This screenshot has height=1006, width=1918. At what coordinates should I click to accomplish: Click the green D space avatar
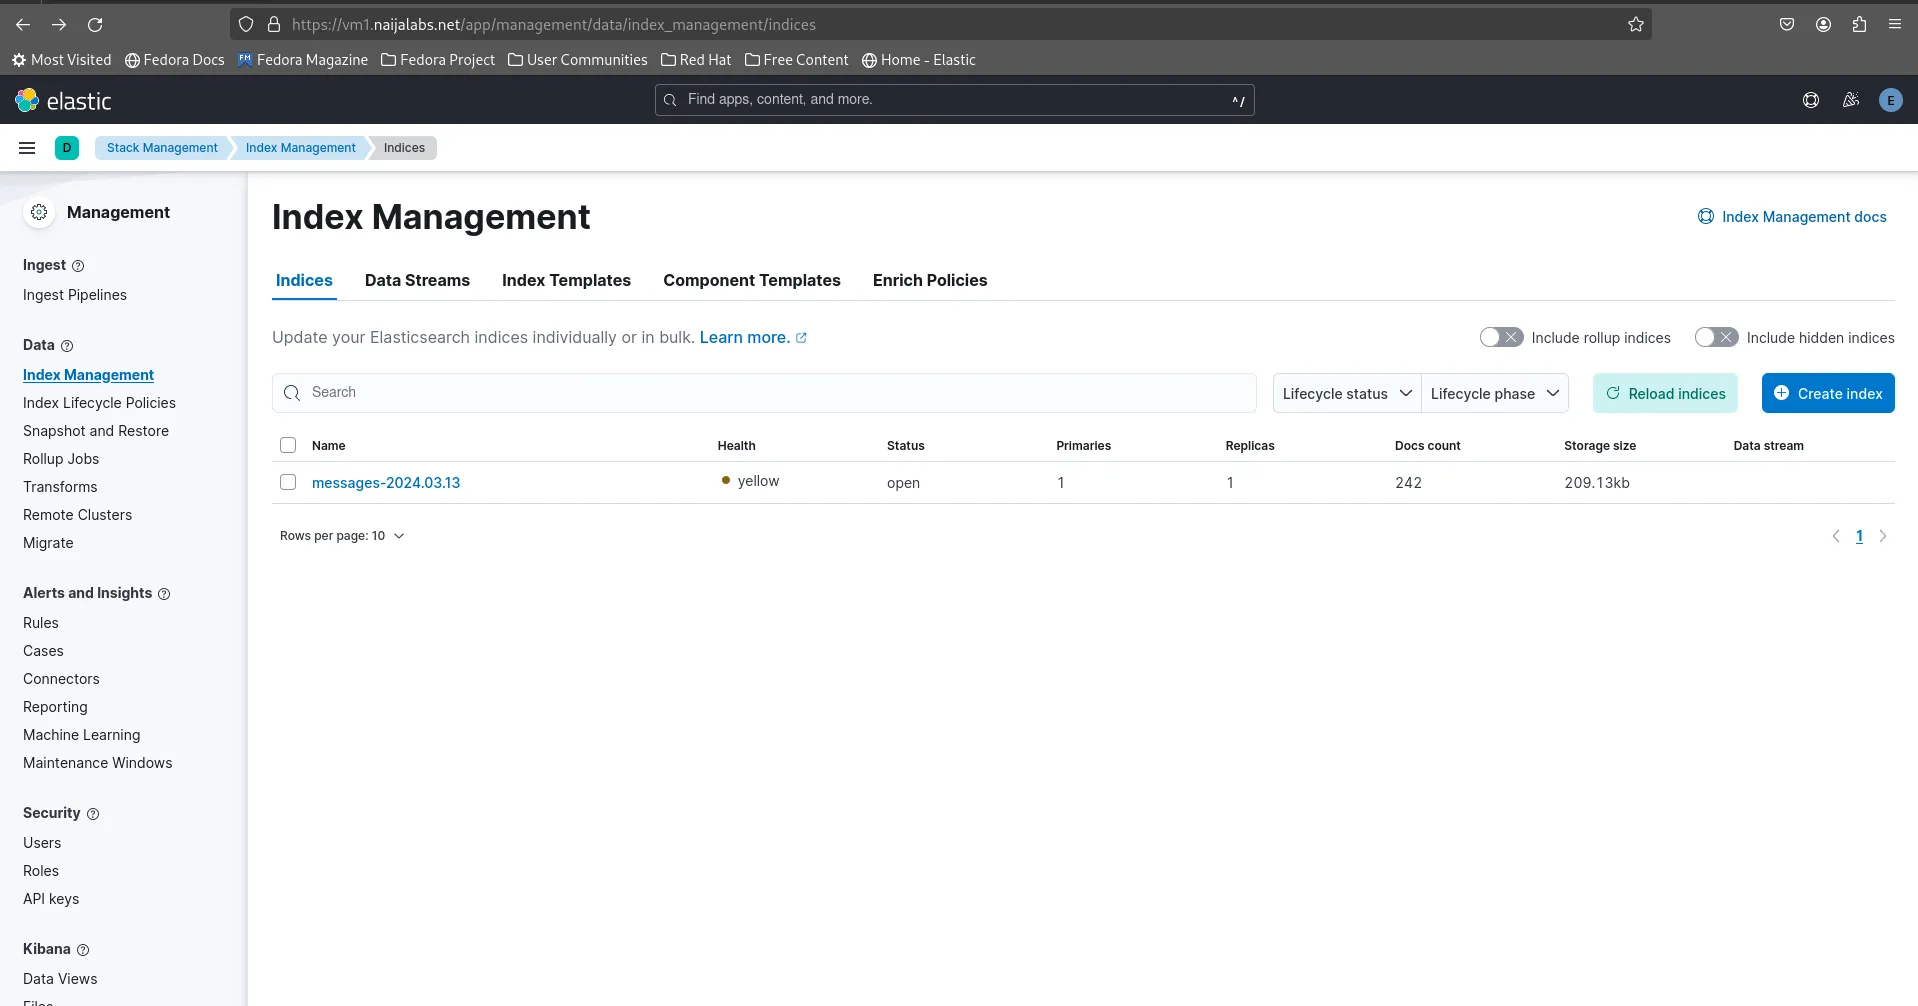[x=67, y=148]
